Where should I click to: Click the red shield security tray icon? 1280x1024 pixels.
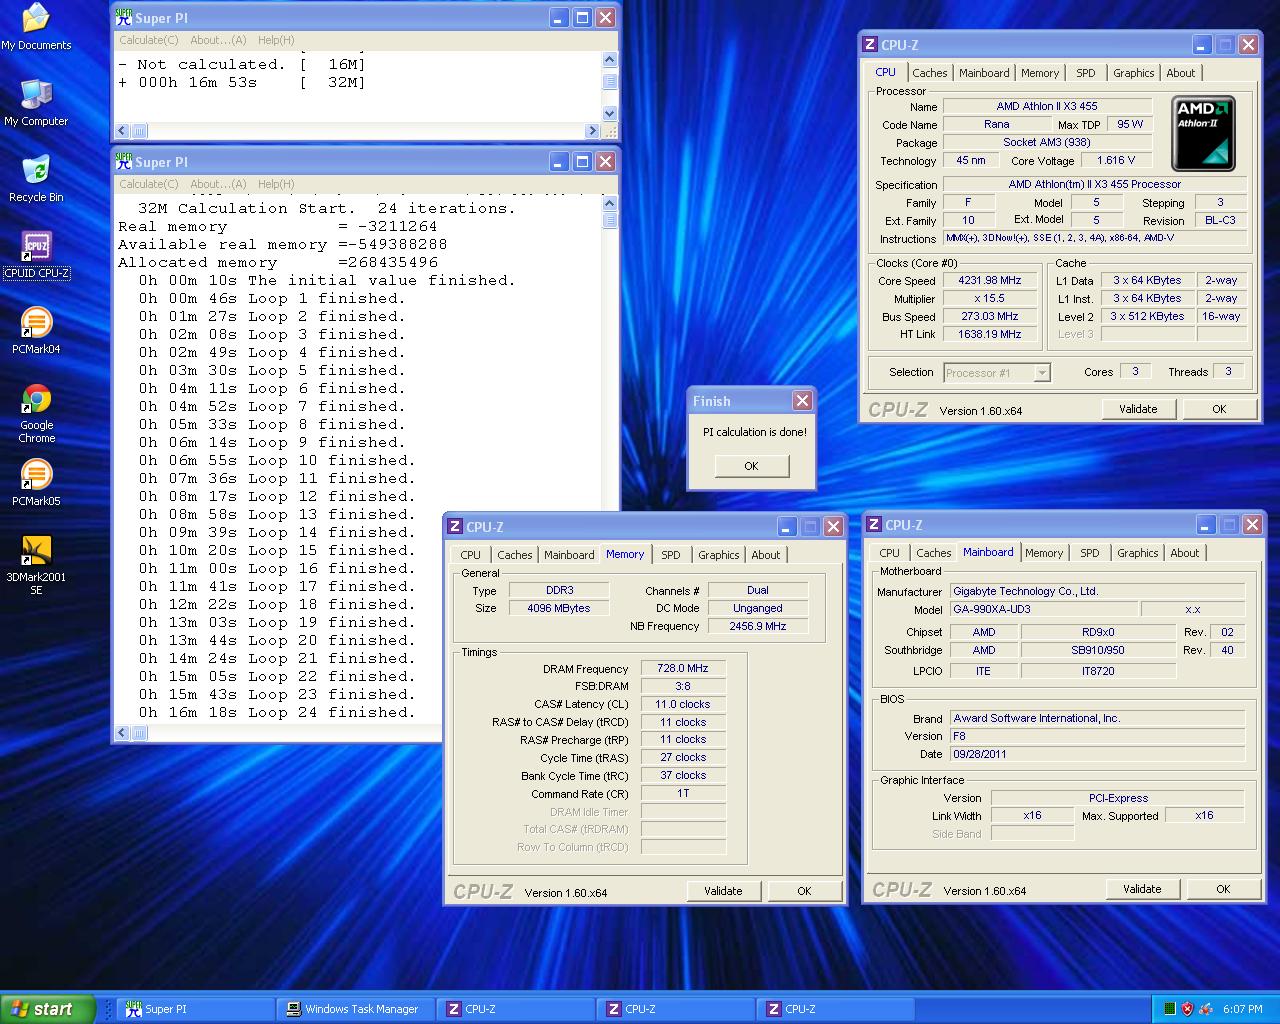coord(1187,1009)
